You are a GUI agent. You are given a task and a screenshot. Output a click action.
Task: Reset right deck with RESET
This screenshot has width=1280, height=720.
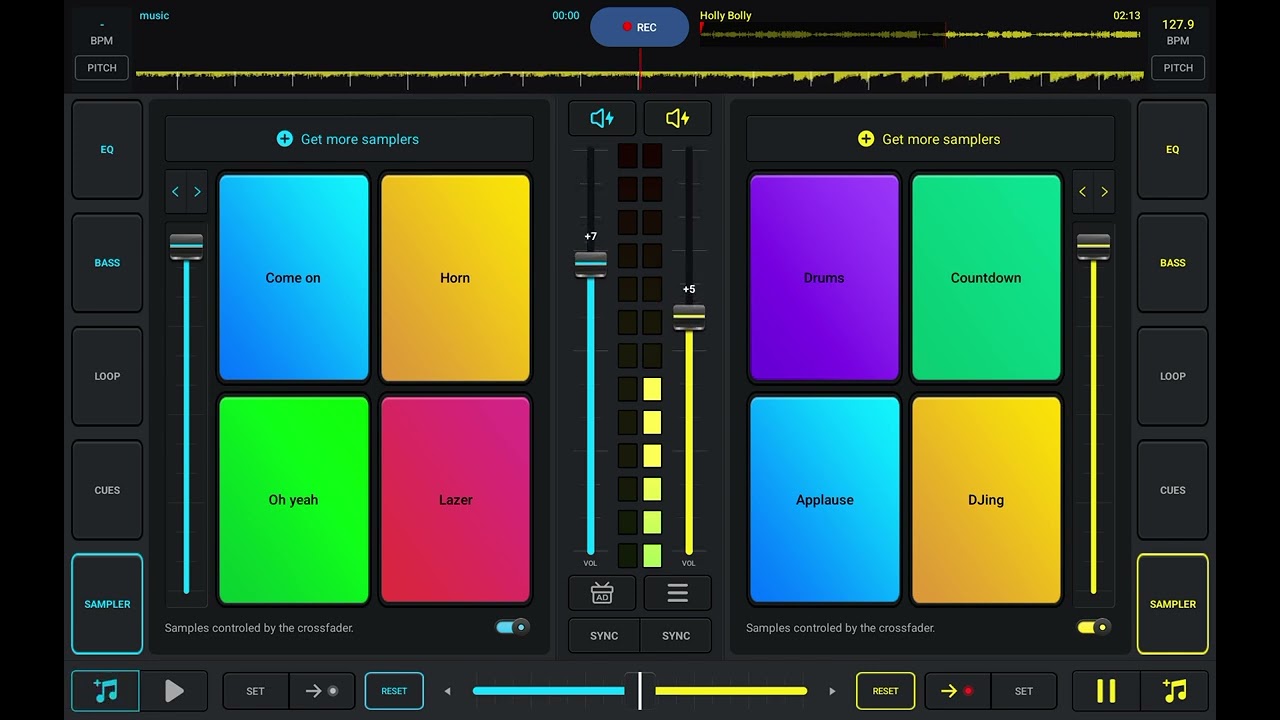[885, 691]
